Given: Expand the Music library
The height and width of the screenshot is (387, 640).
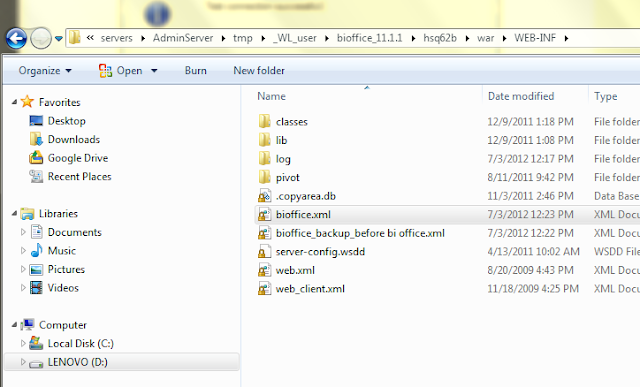Looking at the screenshot, I should click(23, 250).
